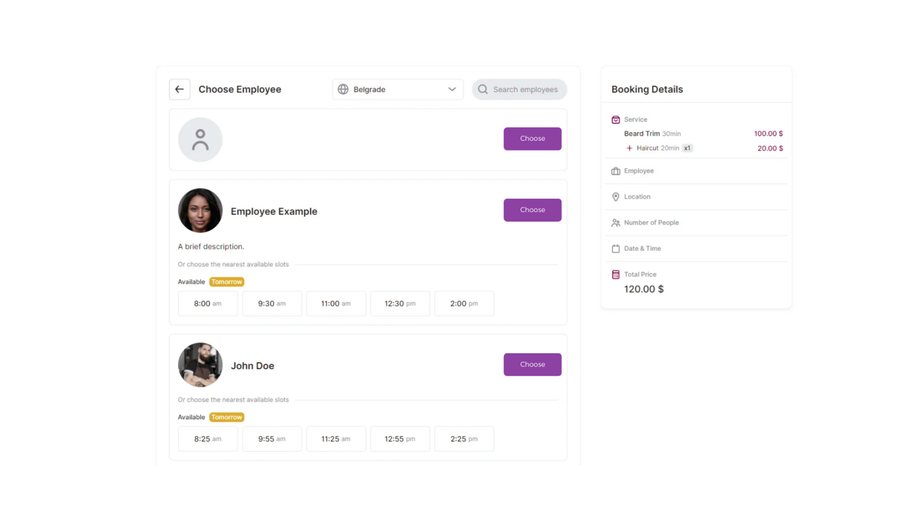
Task: Click the globe icon beside Belgrade
Action: click(x=343, y=90)
